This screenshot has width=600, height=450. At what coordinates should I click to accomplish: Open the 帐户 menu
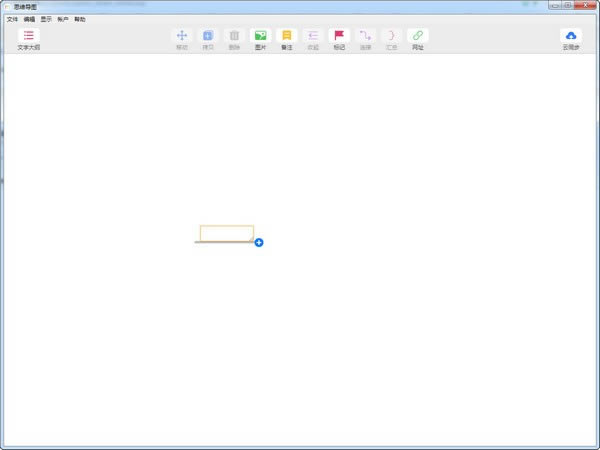point(63,19)
